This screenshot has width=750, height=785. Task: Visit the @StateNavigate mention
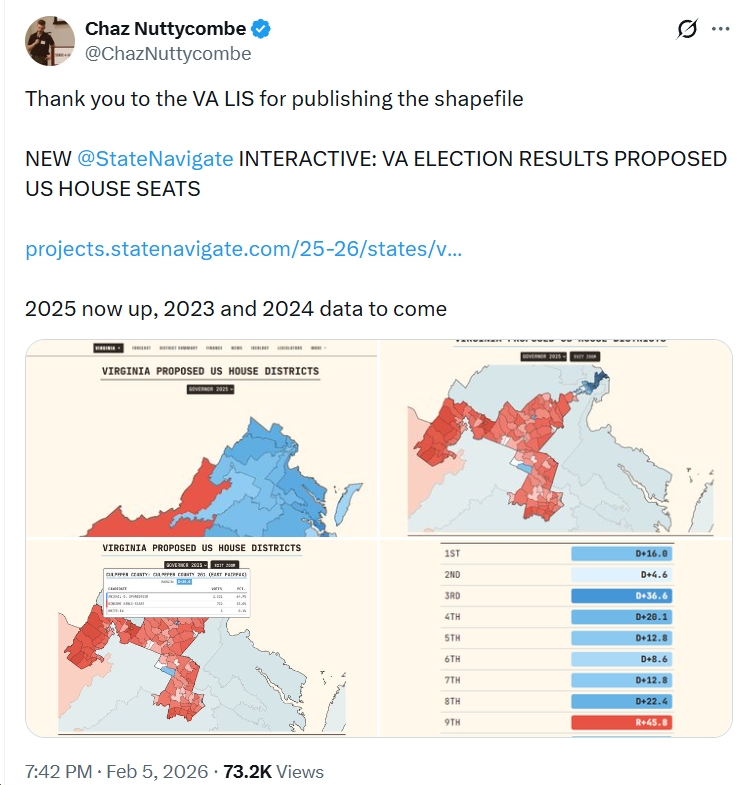(x=155, y=159)
